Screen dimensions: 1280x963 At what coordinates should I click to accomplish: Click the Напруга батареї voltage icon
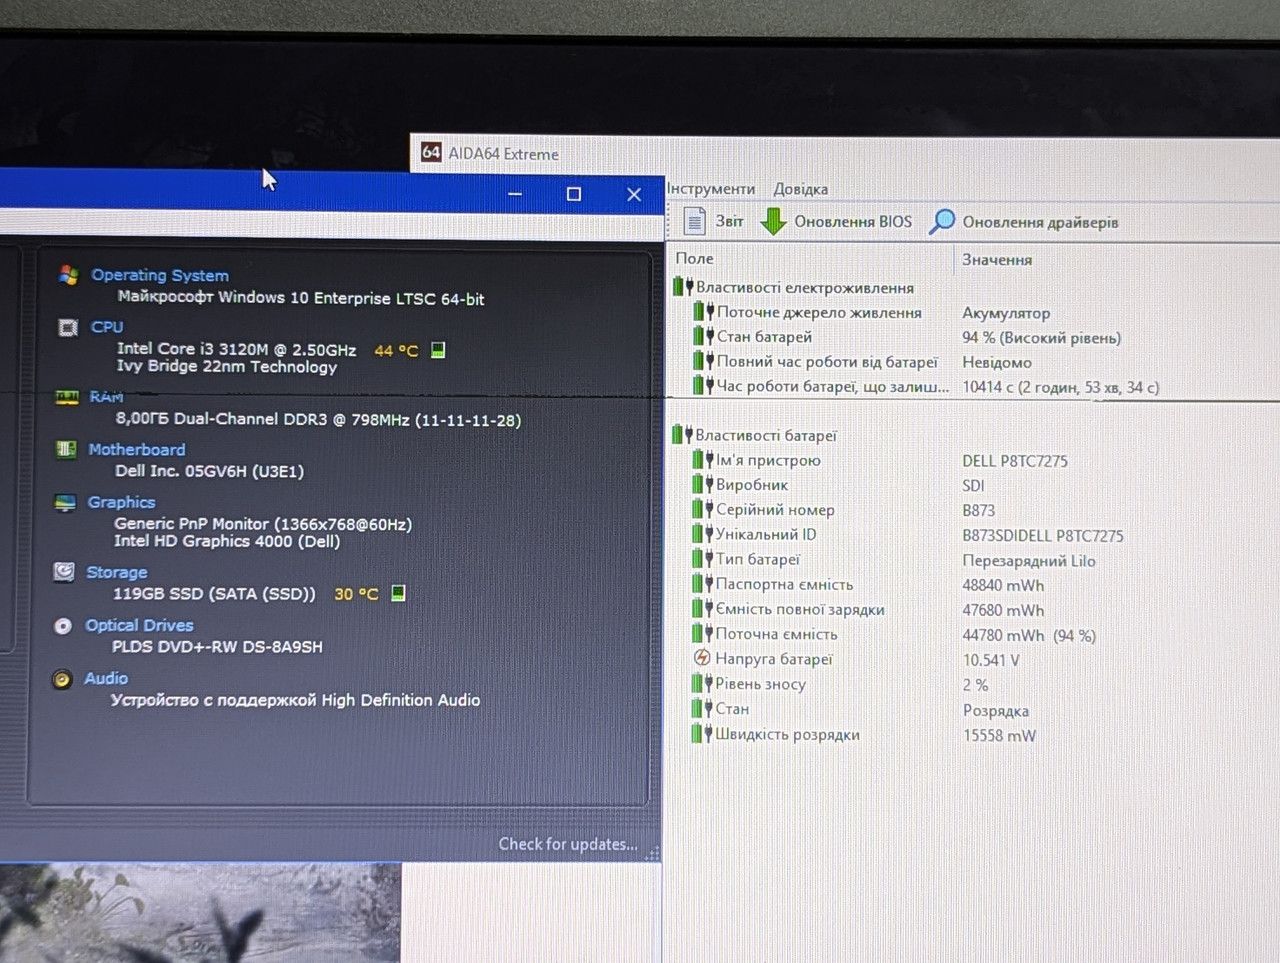(x=702, y=658)
